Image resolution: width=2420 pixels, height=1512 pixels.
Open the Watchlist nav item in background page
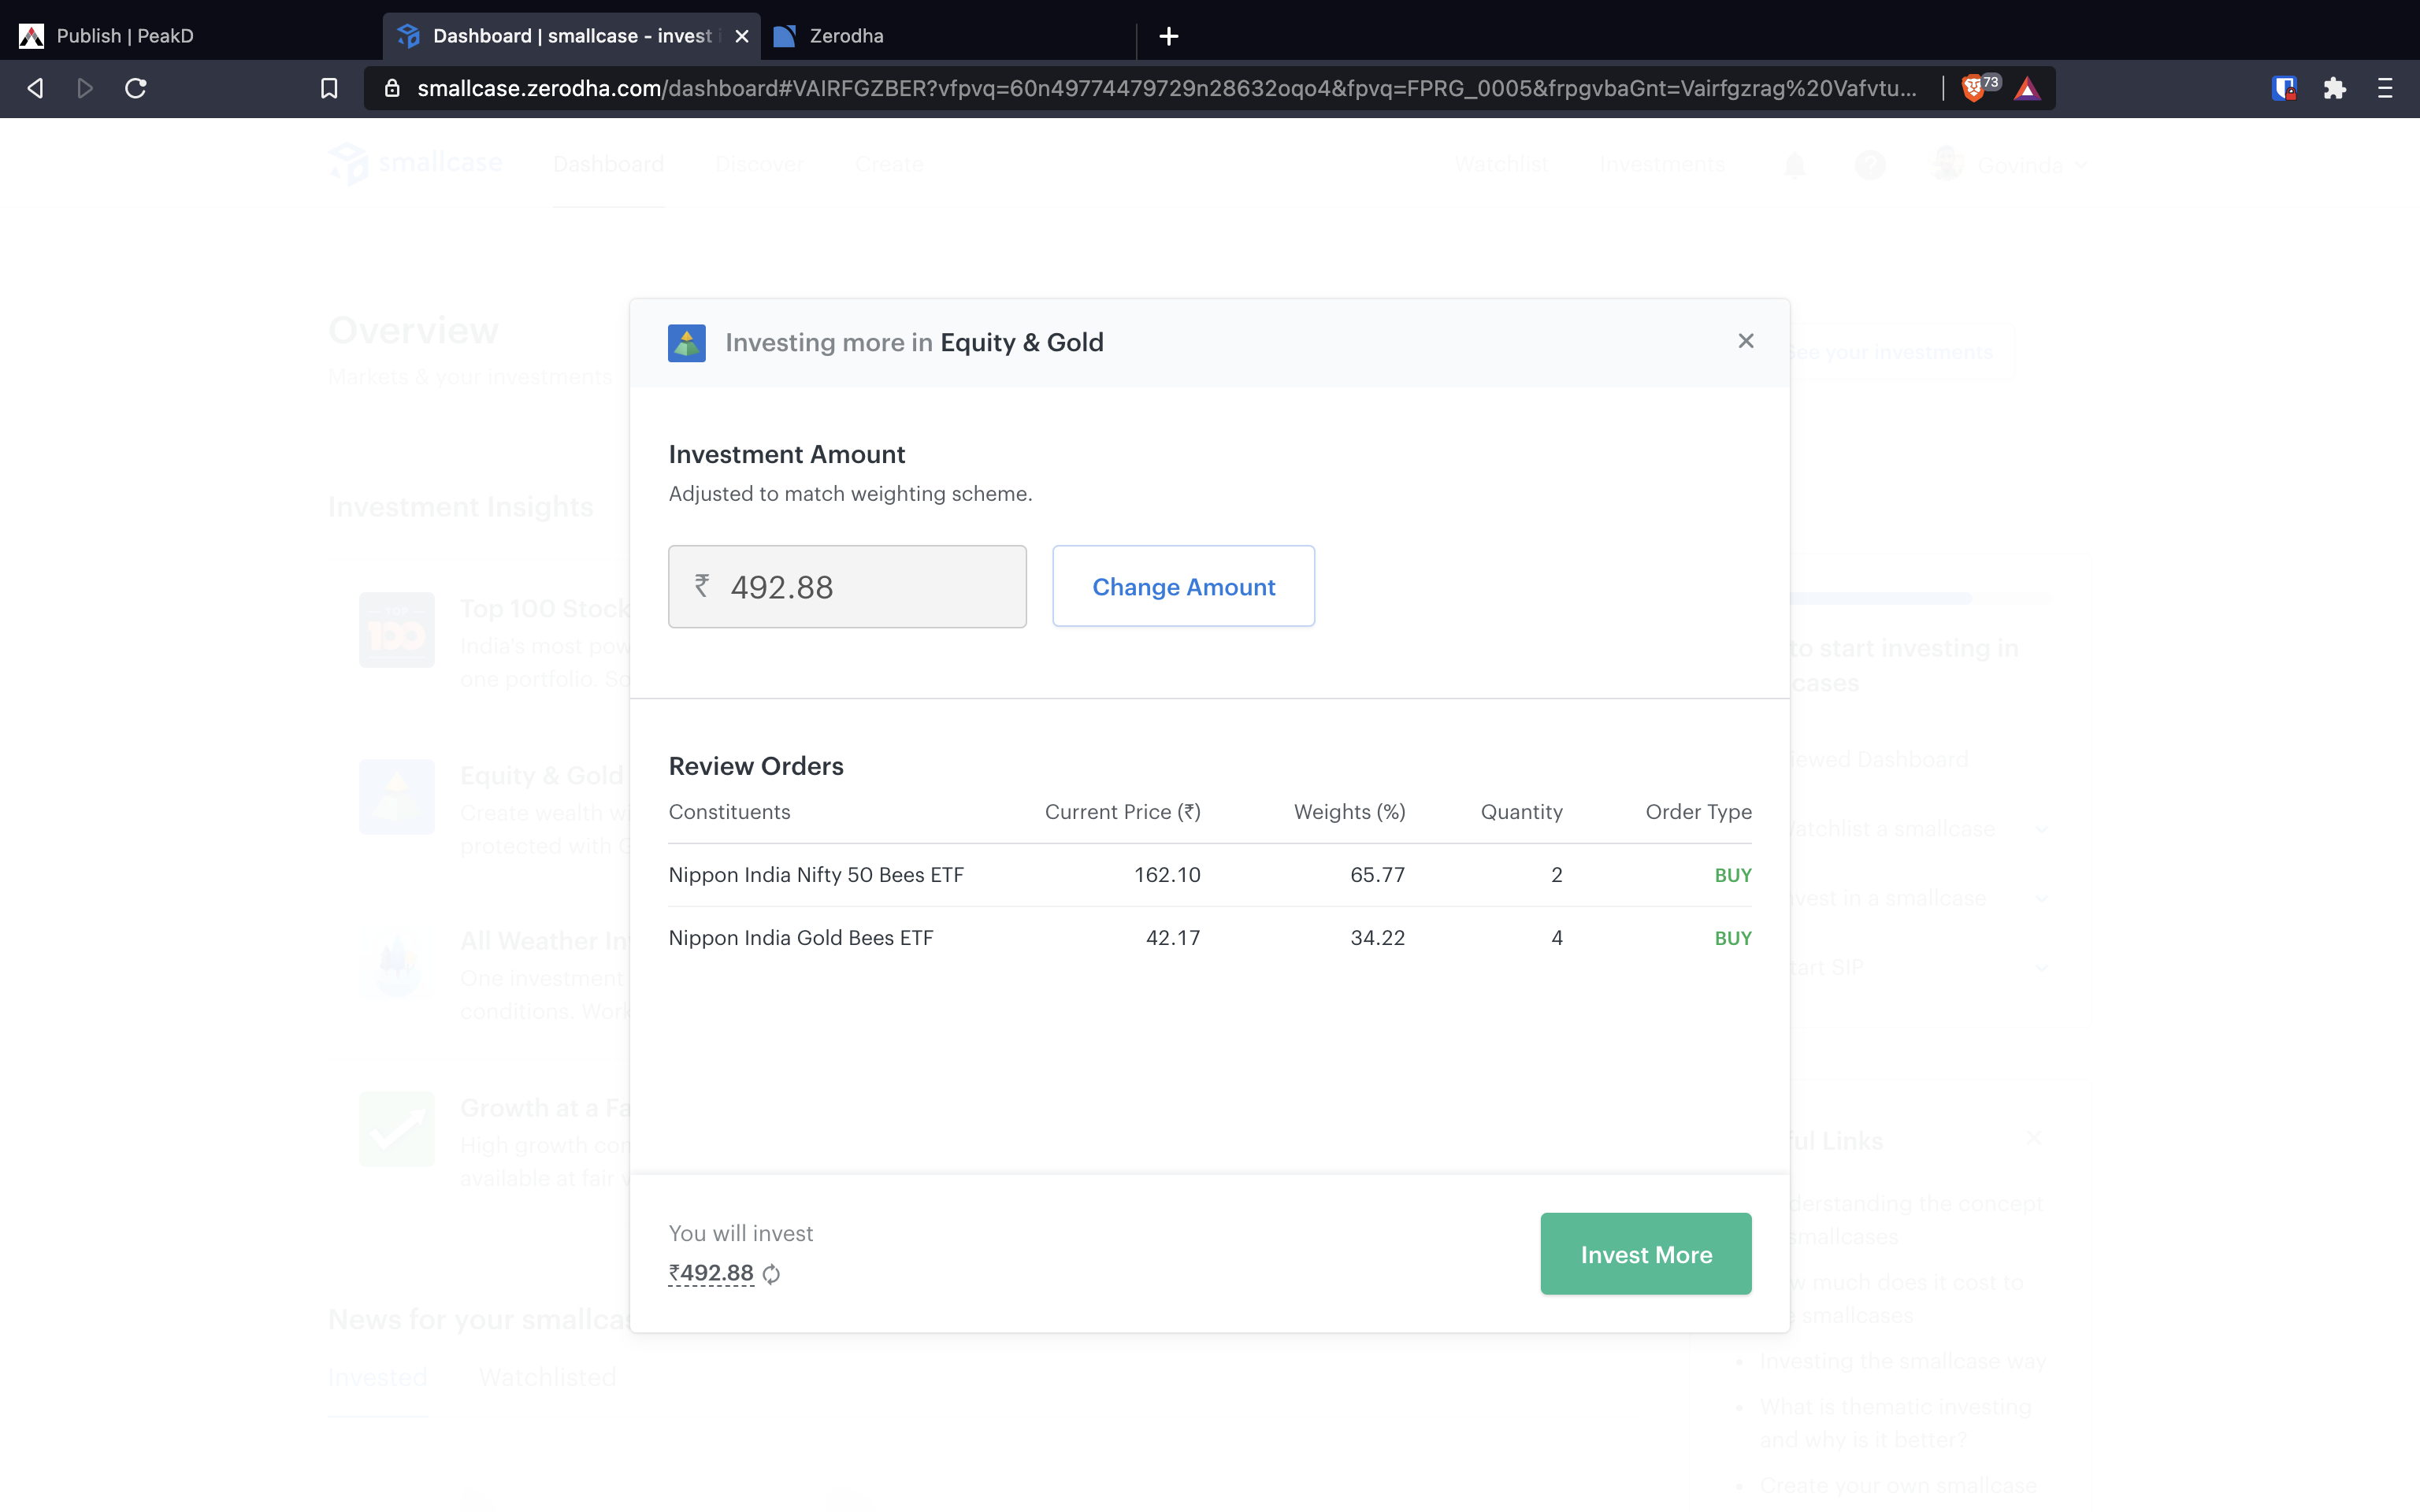(x=1501, y=164)
